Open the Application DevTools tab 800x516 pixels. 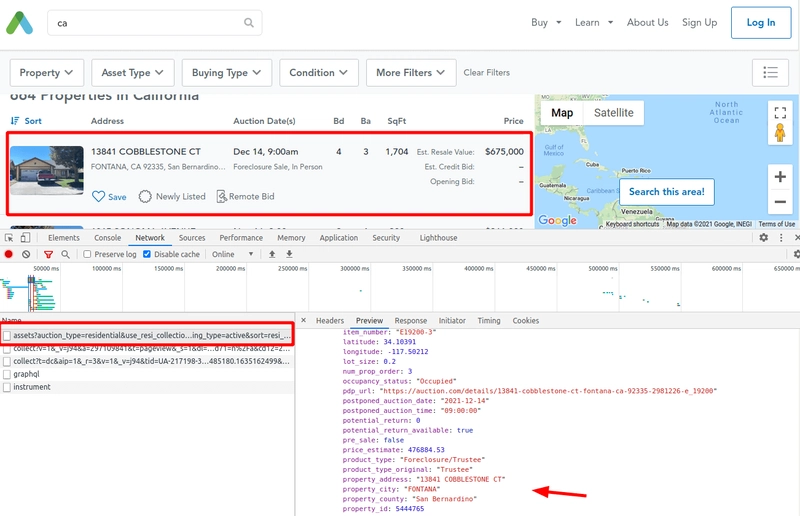(339, 238)
